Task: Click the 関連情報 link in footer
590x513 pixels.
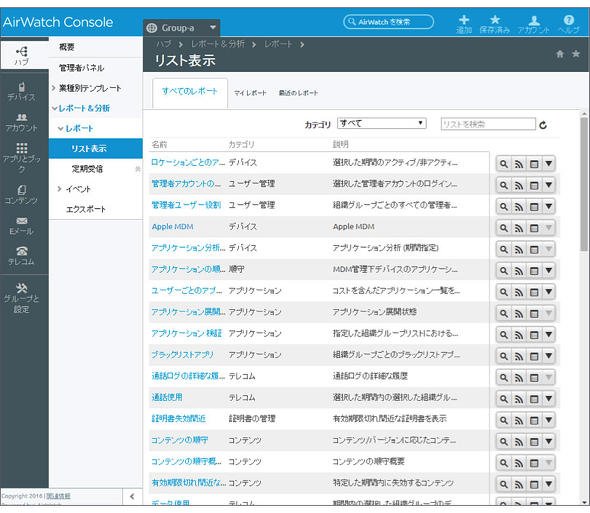Action: [x=58, y=496]
